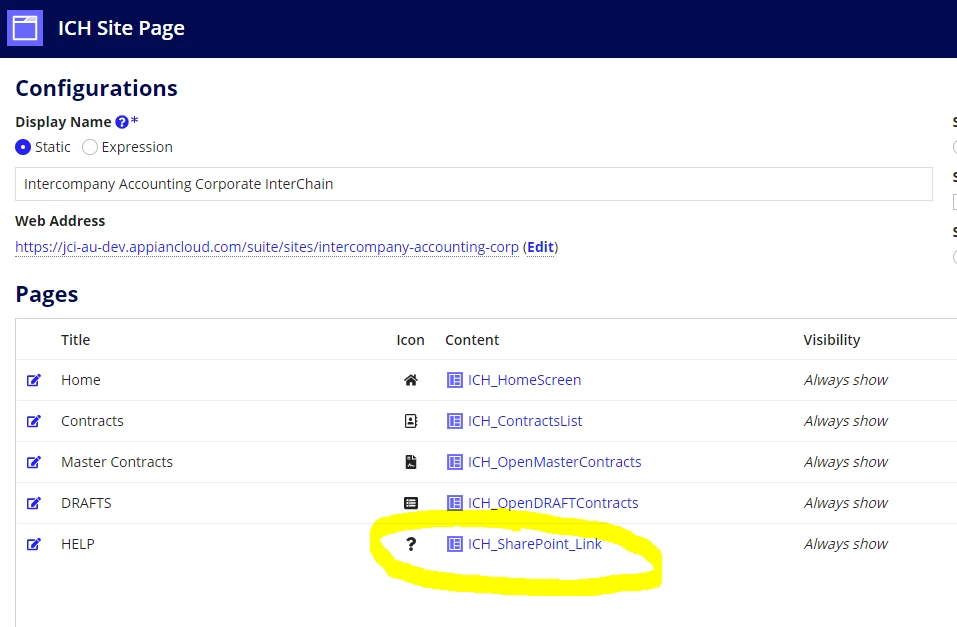Viewport: 957px width, 627px height.
Task: Click the HELP question mark icon
Action: point(411,544)
